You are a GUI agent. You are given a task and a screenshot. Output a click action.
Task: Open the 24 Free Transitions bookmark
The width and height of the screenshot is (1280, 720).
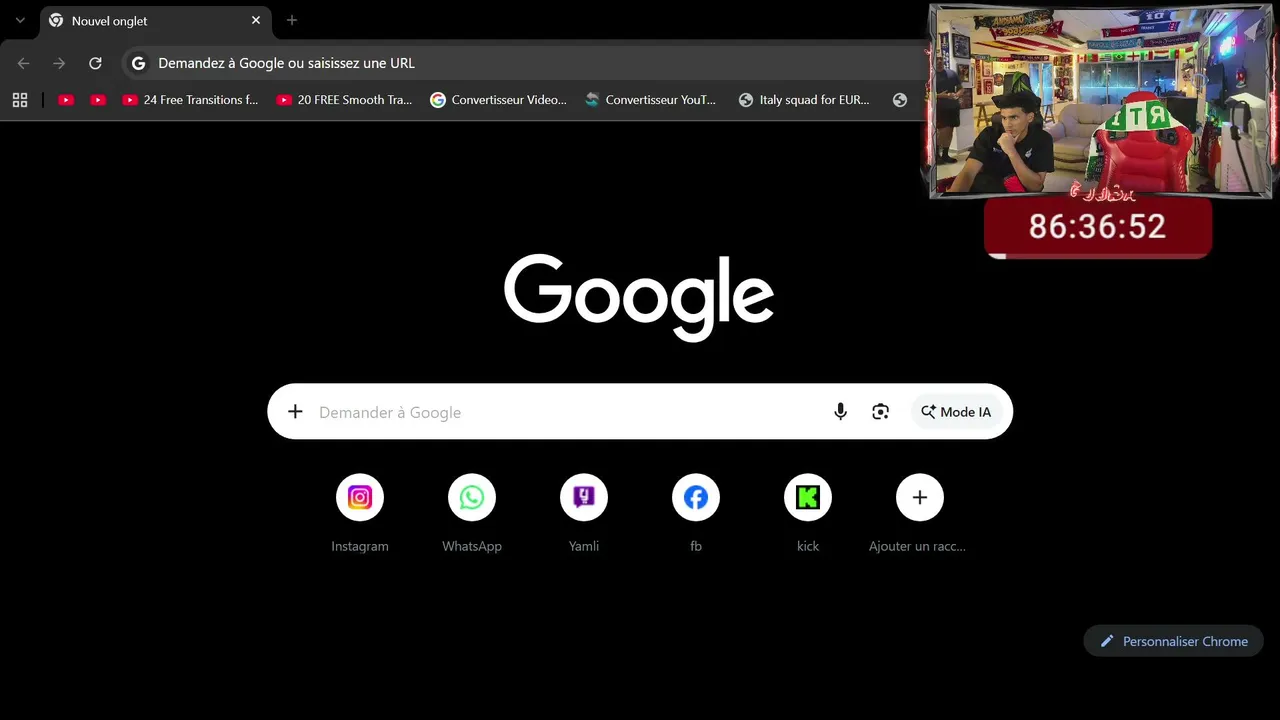coord(190,100)
